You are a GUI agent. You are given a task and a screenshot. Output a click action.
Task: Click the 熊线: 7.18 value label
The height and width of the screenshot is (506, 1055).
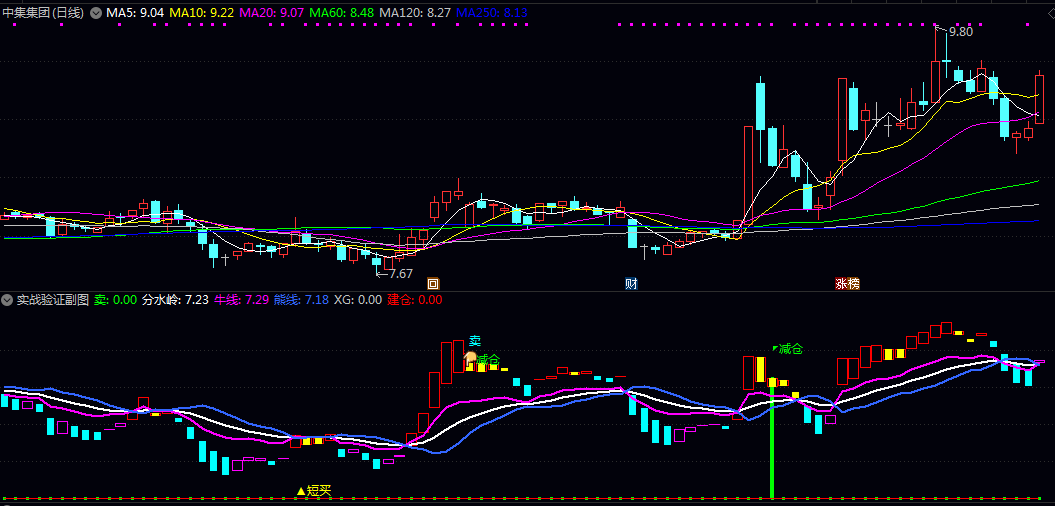pyautogui.click(x=302, y=300)
